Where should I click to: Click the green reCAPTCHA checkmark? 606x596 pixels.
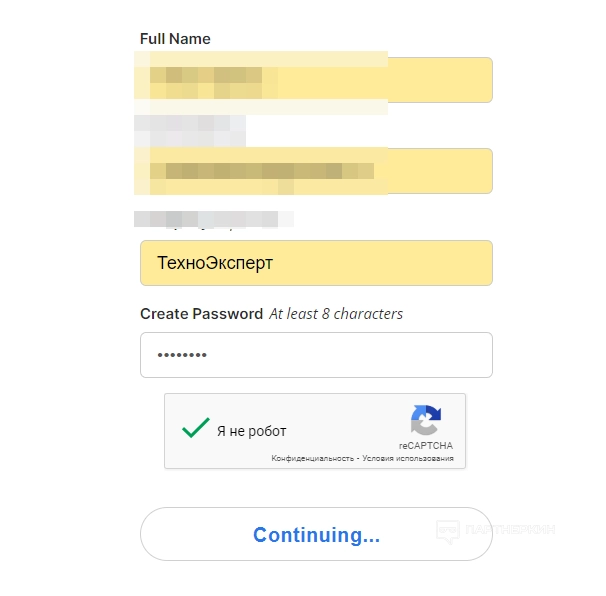point(194,428)
